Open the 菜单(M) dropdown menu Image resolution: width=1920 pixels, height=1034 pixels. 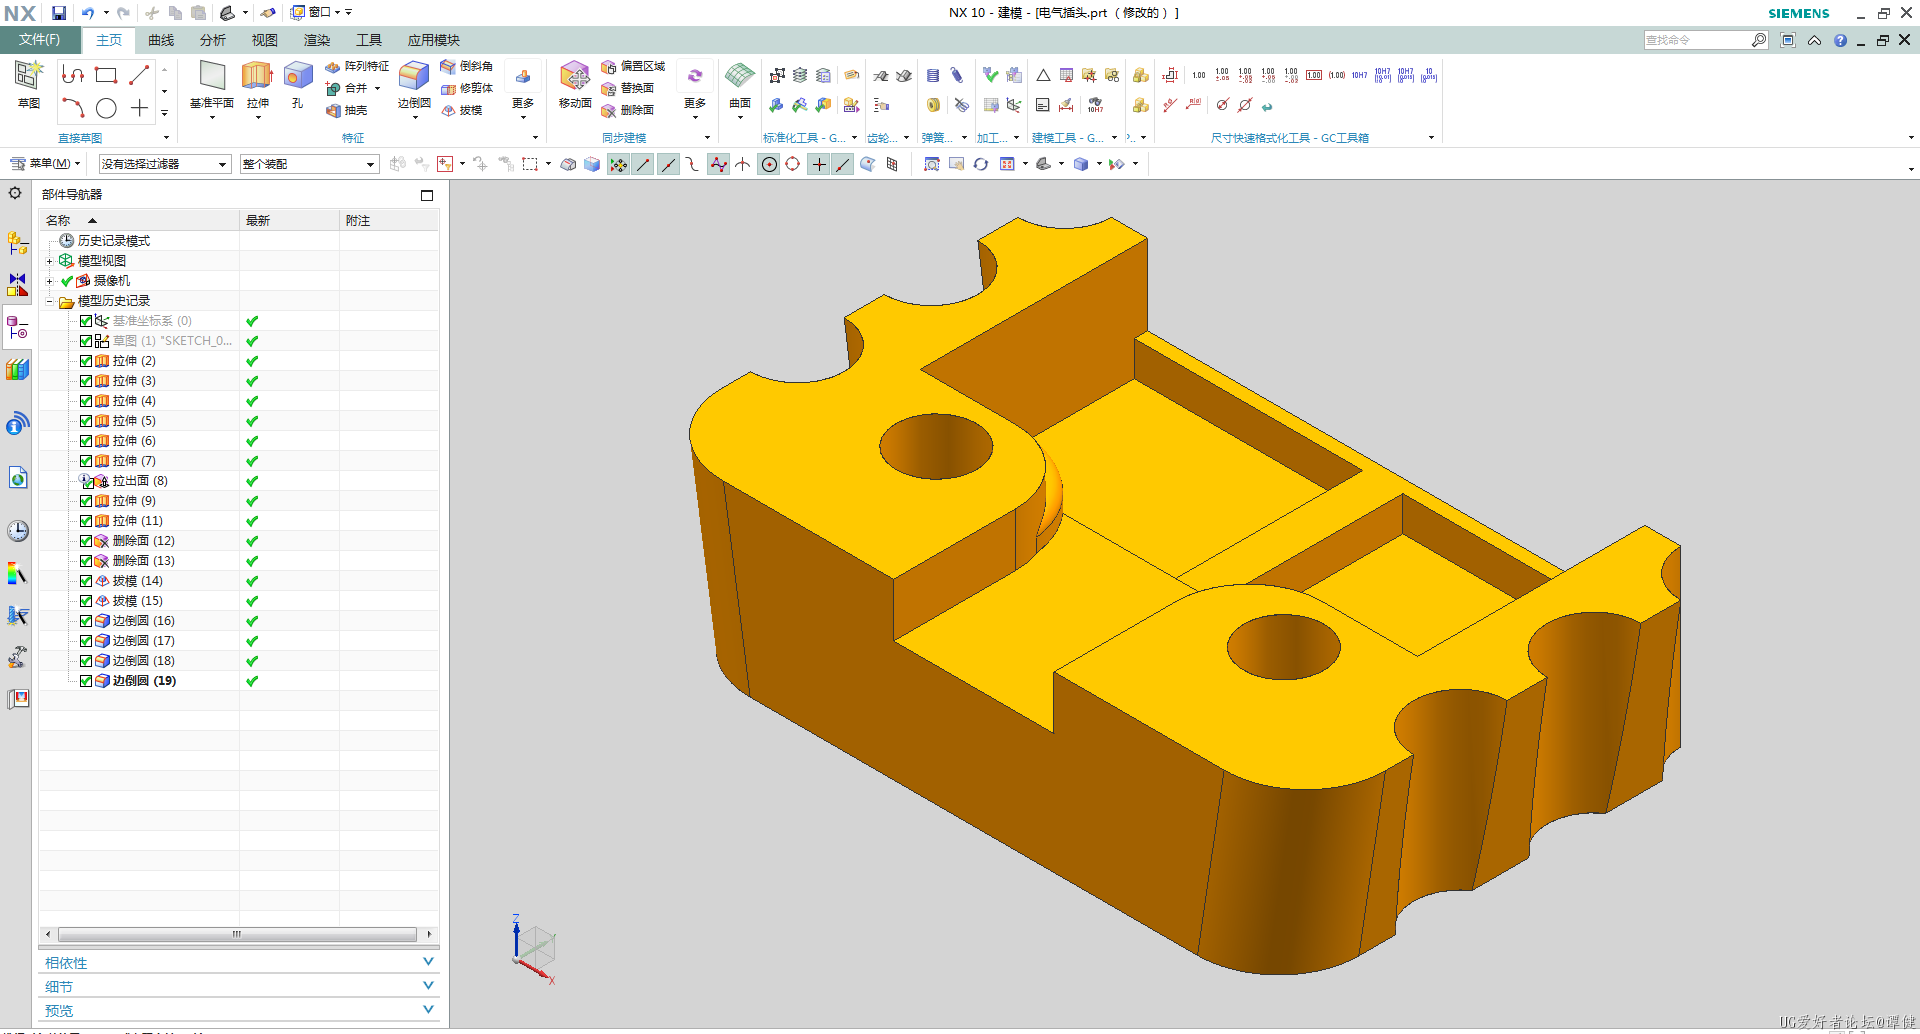45,164
